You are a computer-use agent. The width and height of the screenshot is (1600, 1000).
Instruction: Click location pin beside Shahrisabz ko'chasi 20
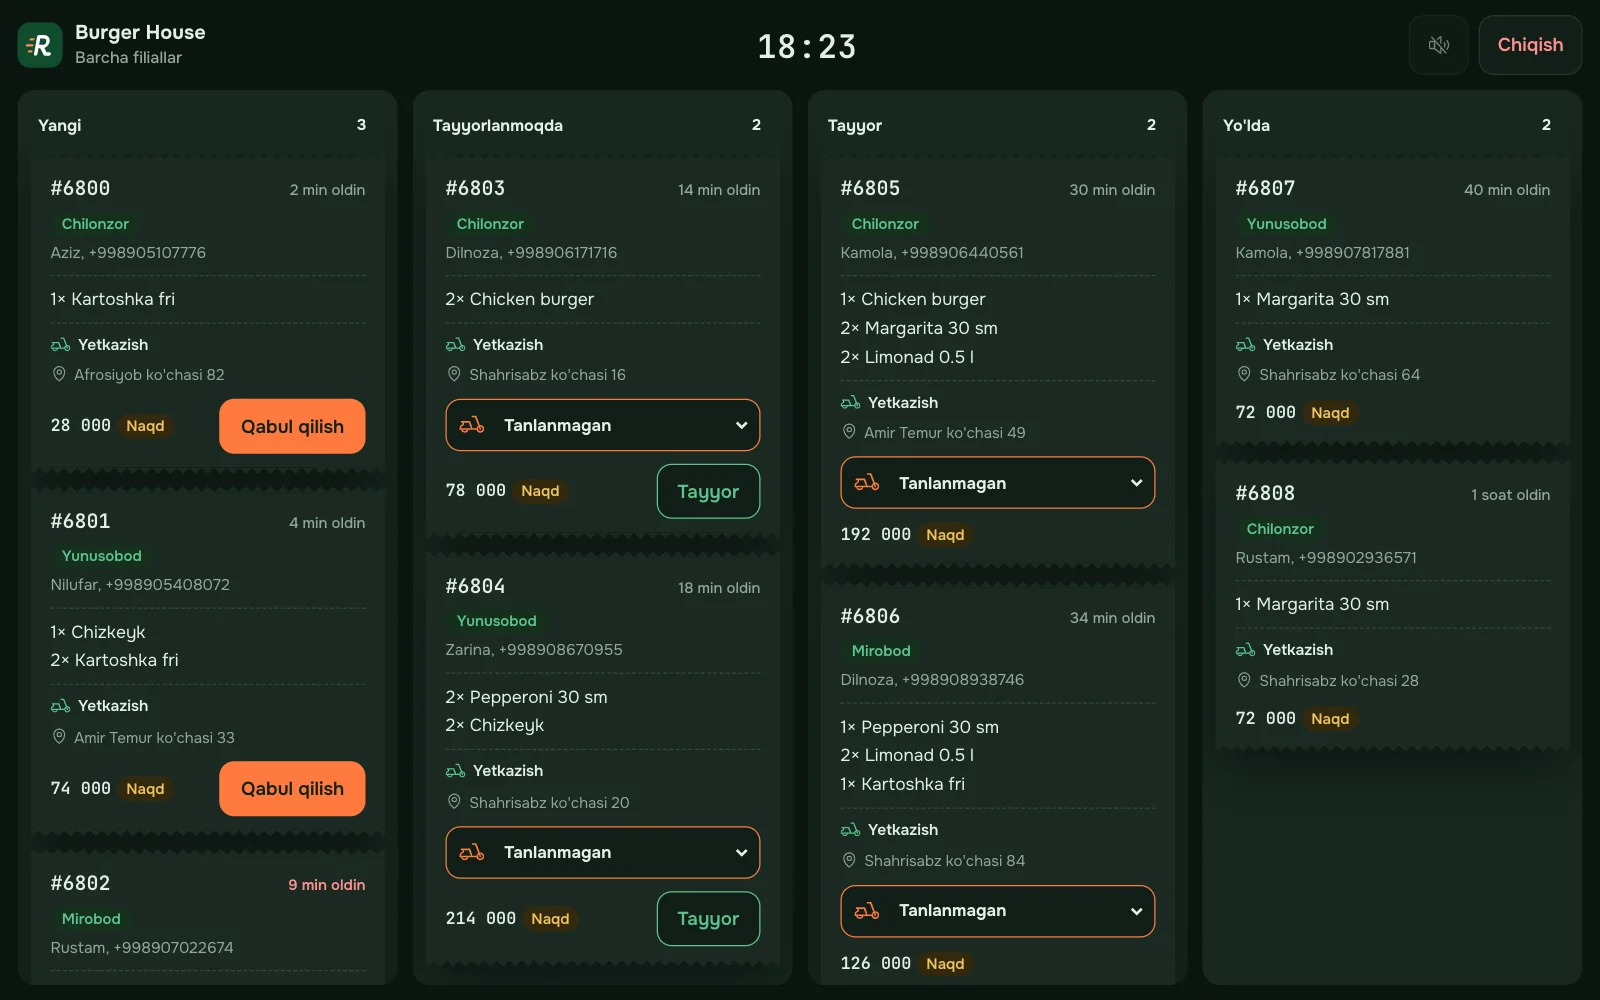454,802
